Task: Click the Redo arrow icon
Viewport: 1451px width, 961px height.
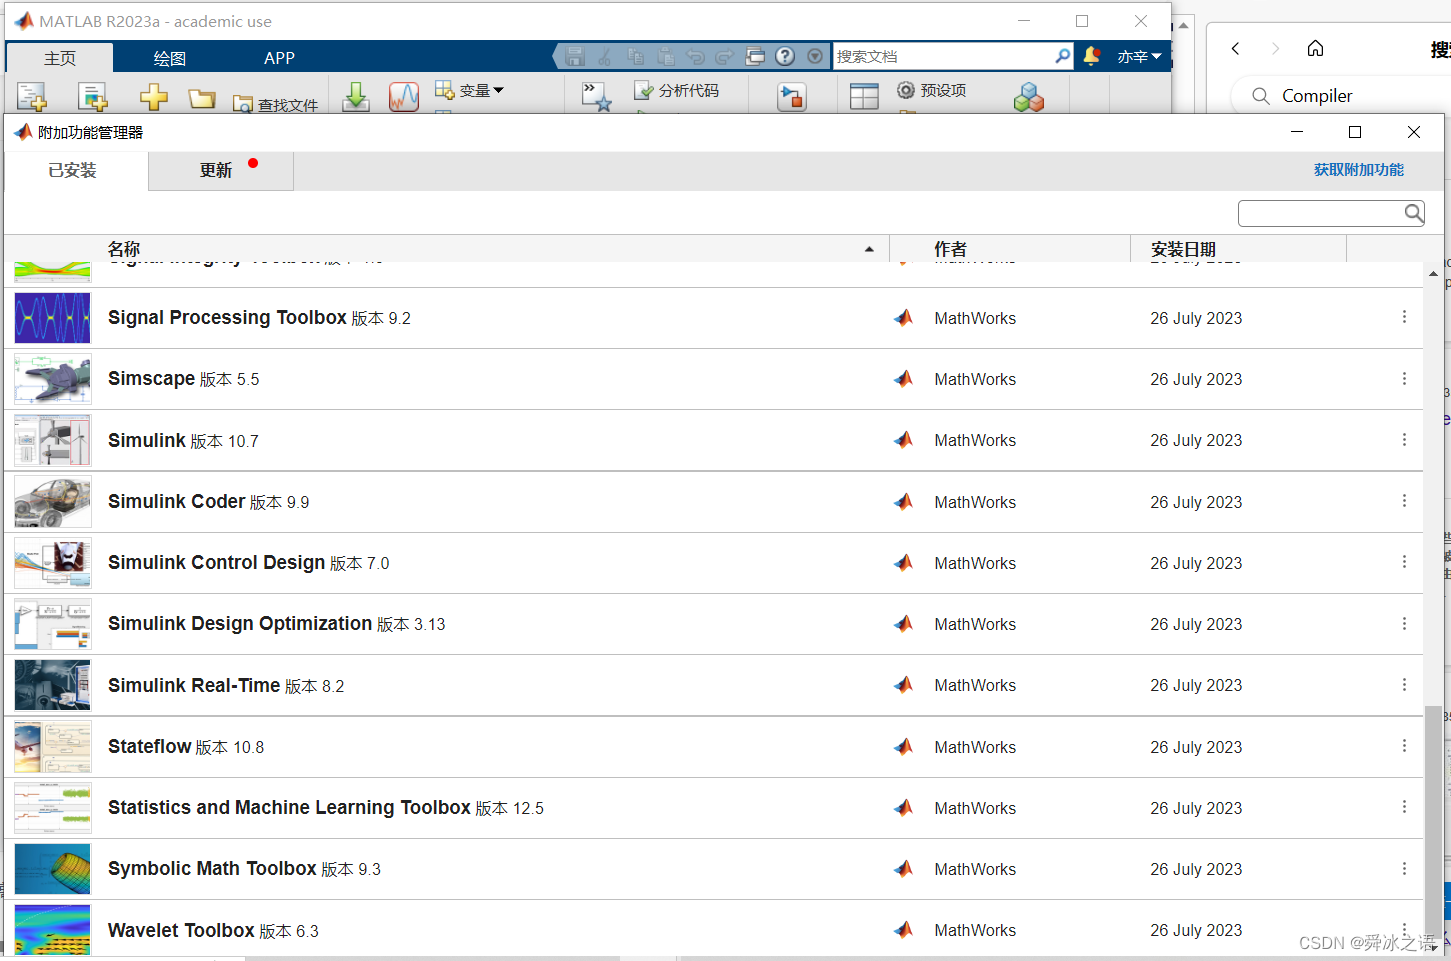Action: click(x=725, y=56)
